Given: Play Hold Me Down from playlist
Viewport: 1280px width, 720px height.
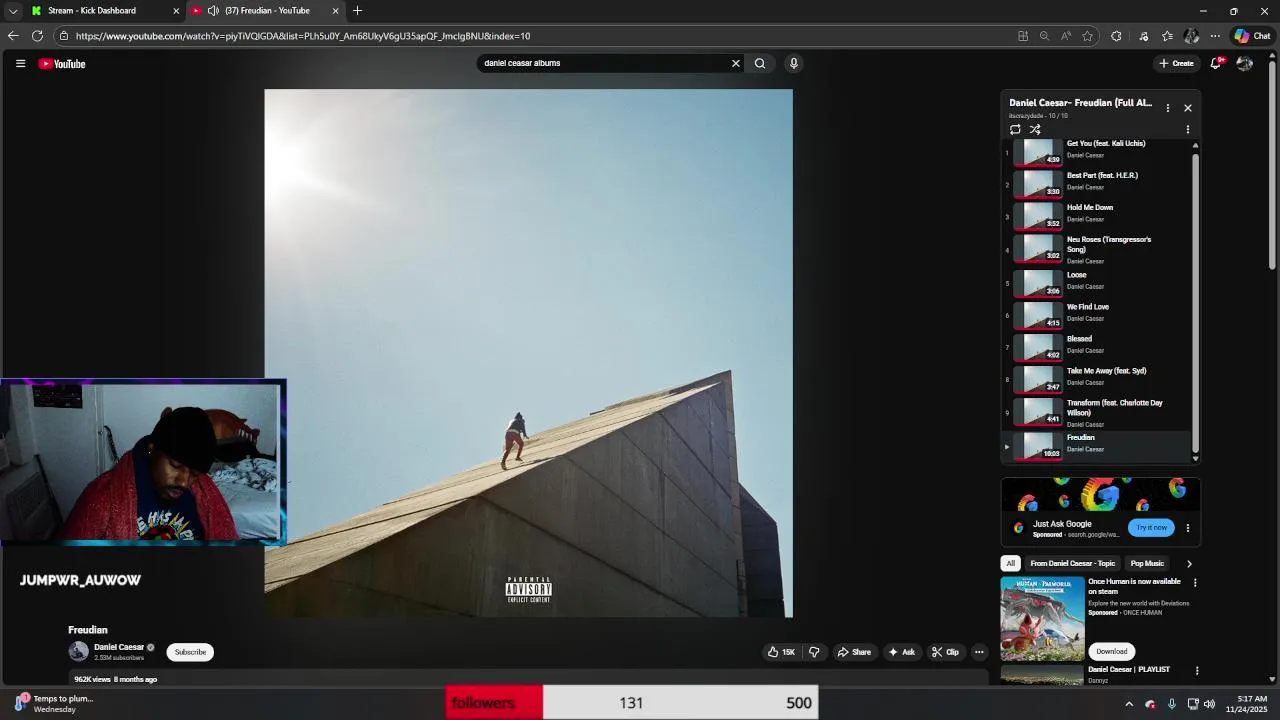Looking at the screenshot, I should pos(1097,216).
